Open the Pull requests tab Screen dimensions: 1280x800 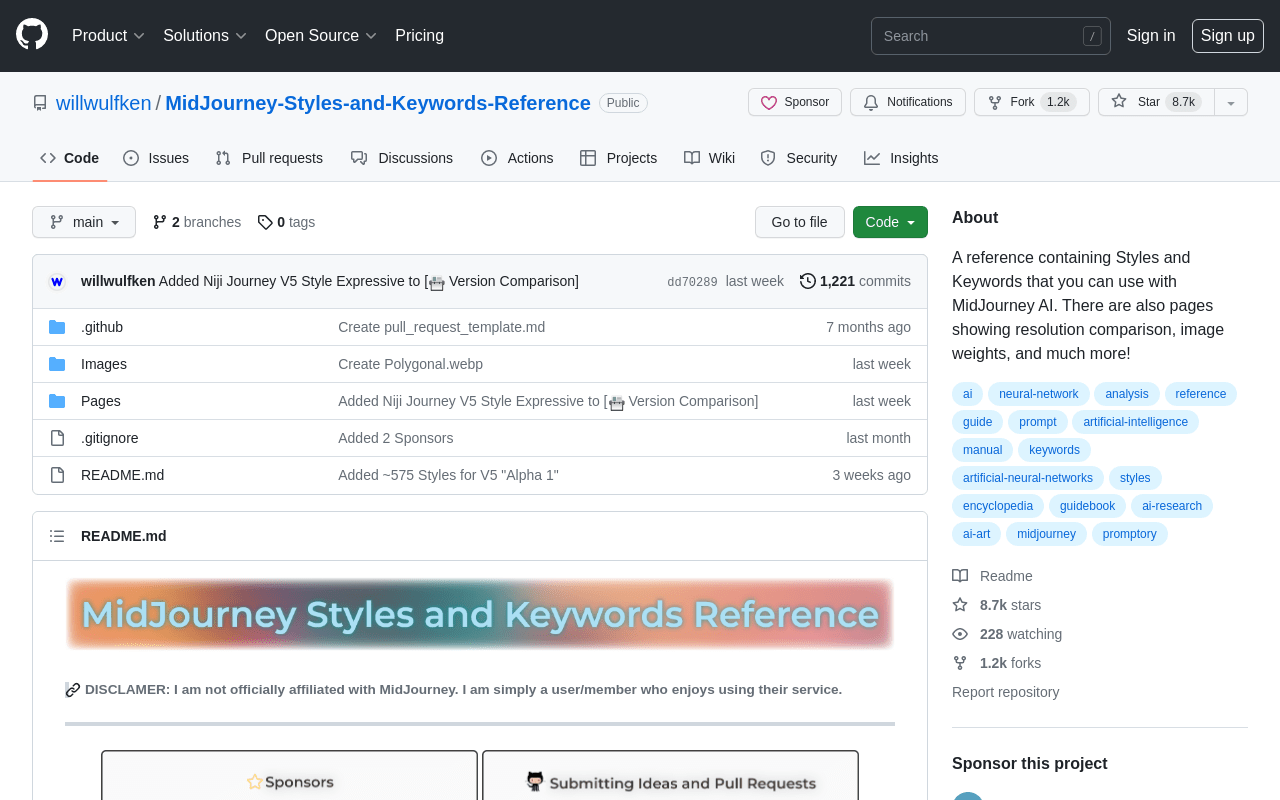pyautogui.click(x=269, y=158)
